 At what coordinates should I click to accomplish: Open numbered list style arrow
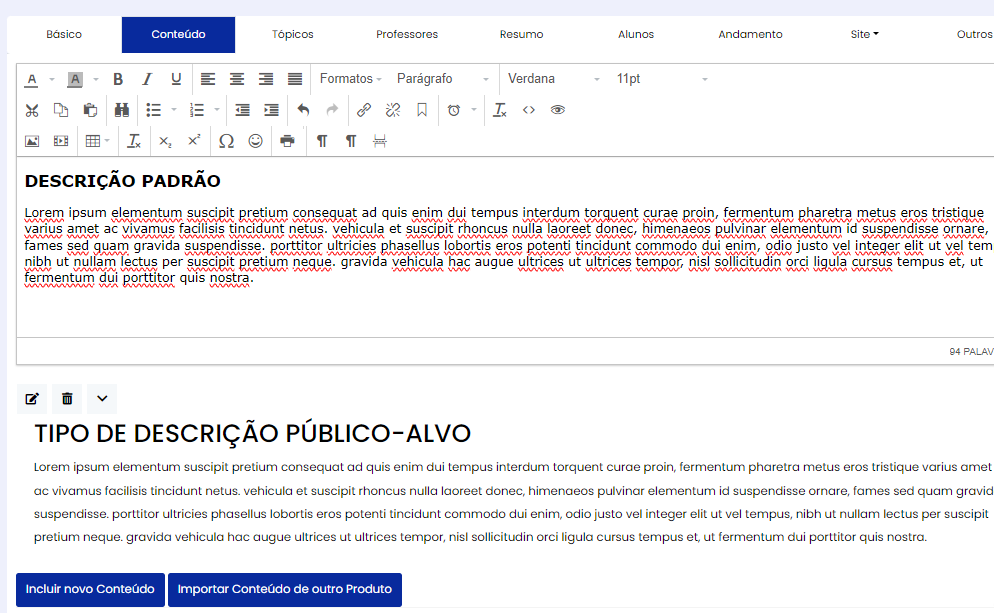point(217,110)
